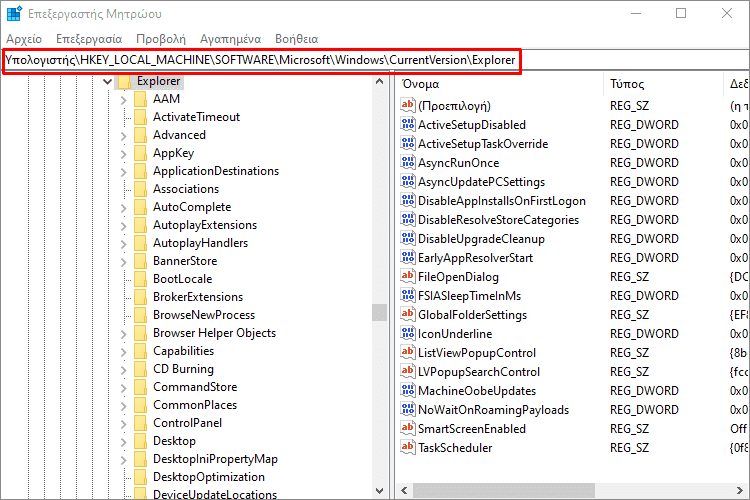The image size is (750, 500).
Task: Click the icon beside GlobalFolderSettings
Action: (408, 315)
